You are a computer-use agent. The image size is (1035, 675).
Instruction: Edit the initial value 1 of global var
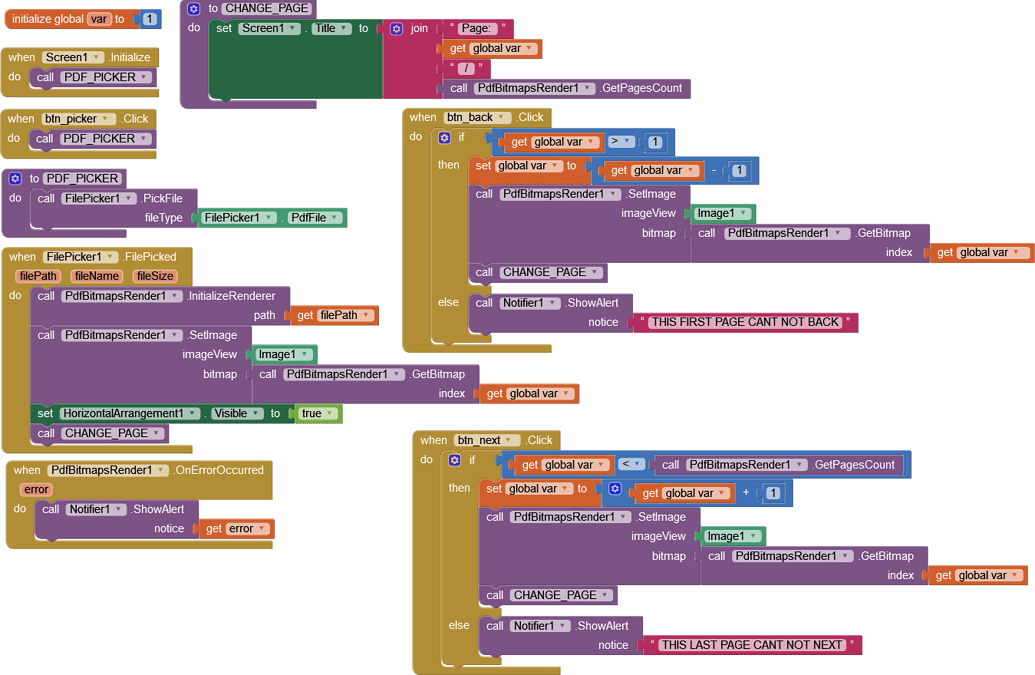(149, 19)
